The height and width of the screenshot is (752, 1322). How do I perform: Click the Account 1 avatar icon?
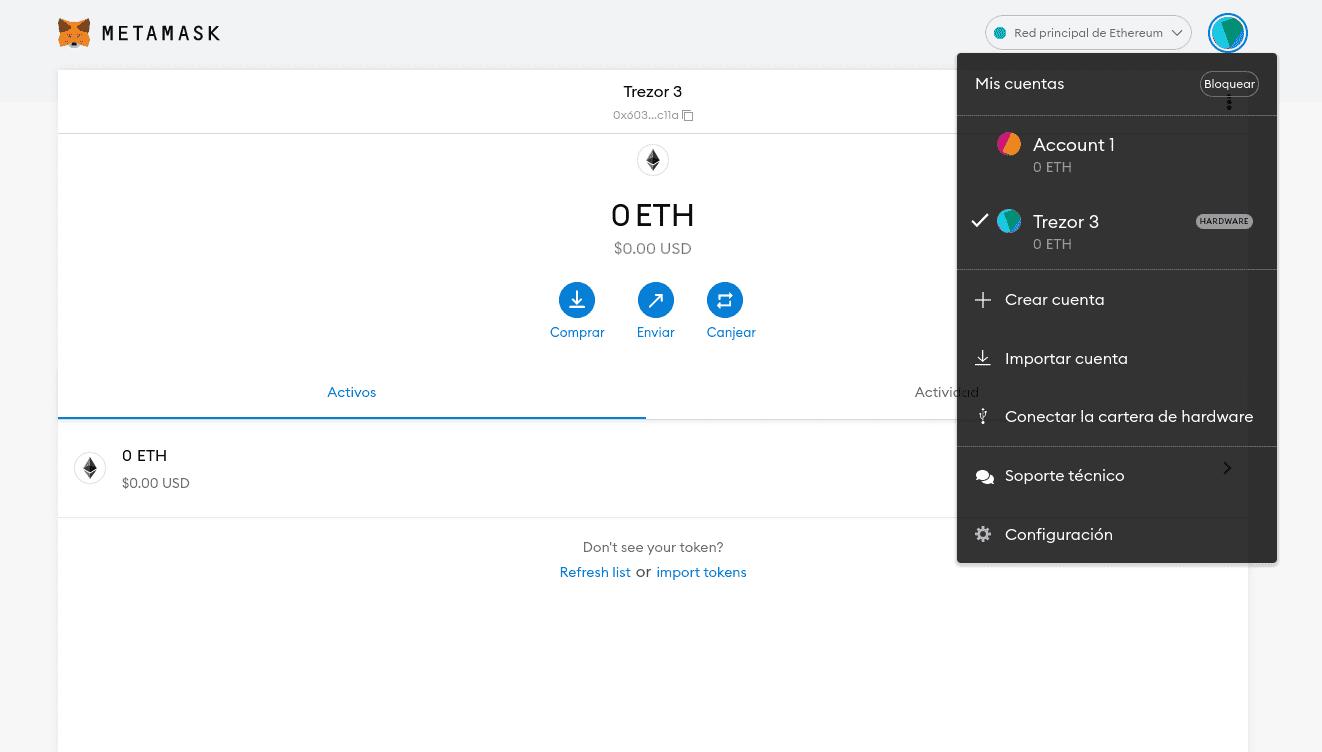pos(1009,144)
